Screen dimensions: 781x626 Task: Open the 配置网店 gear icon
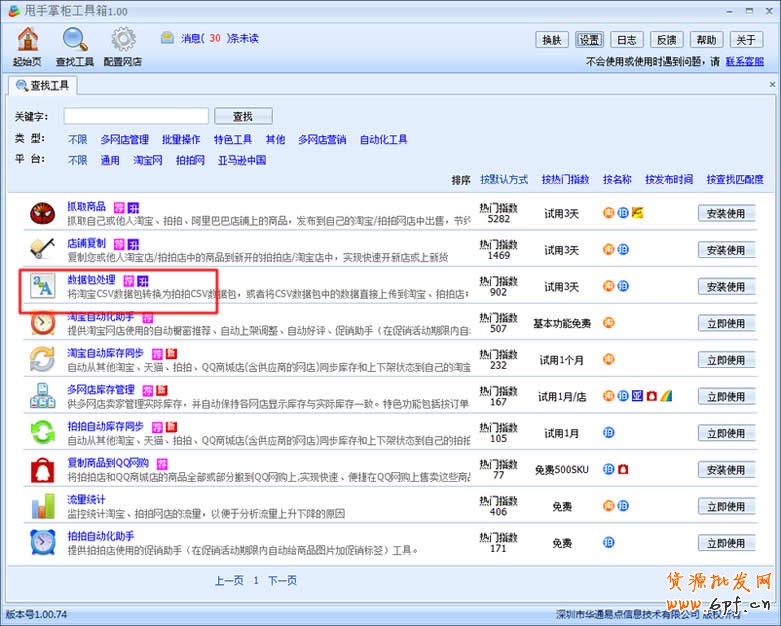pyautogui.click(x=123, y=39)
